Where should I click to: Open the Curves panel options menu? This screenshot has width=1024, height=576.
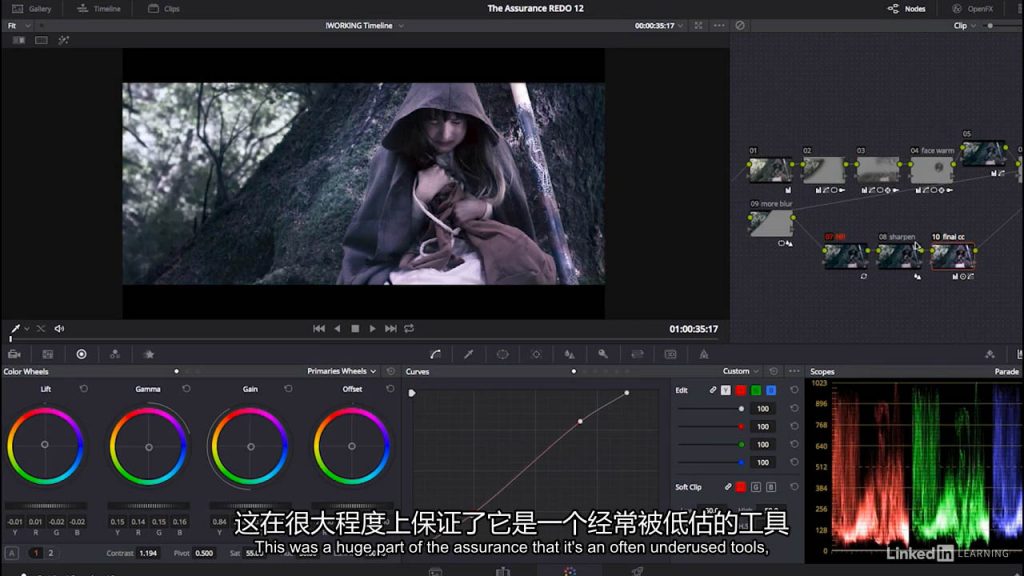click(x=794, y=371)
